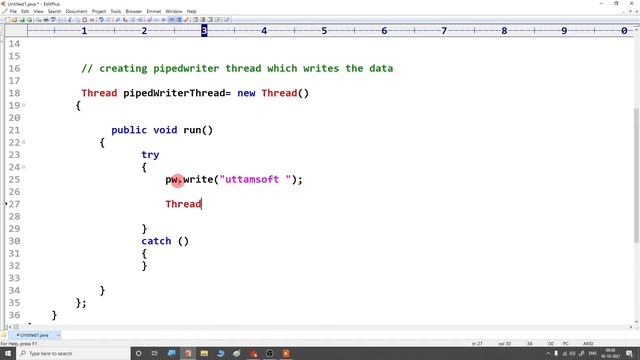Click the Save toolbar icon
The width and height of the screenshot is (640, 360).
point(22,20)
